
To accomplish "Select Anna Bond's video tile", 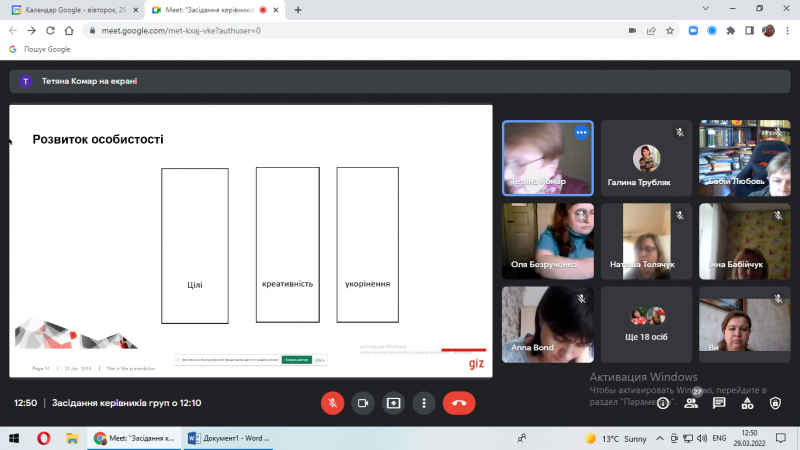I will 548,324.
